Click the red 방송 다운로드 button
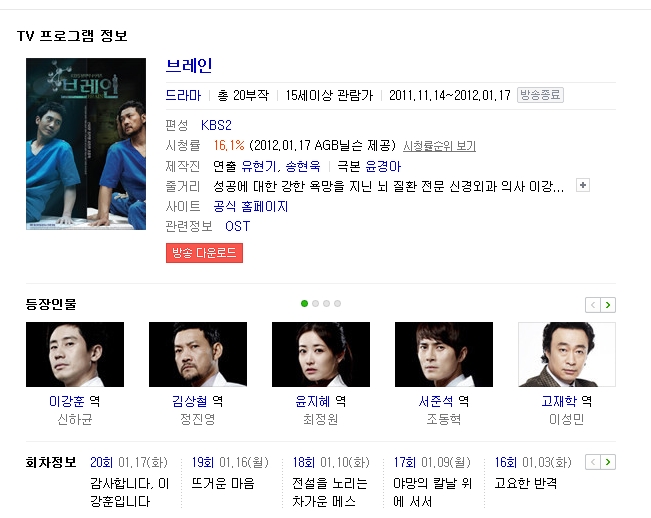The height and width of the screenshot is (518, 651). point(204,253)
